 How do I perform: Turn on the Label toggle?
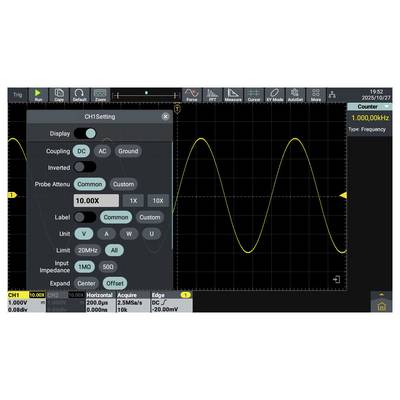click(x=85, y=217)
